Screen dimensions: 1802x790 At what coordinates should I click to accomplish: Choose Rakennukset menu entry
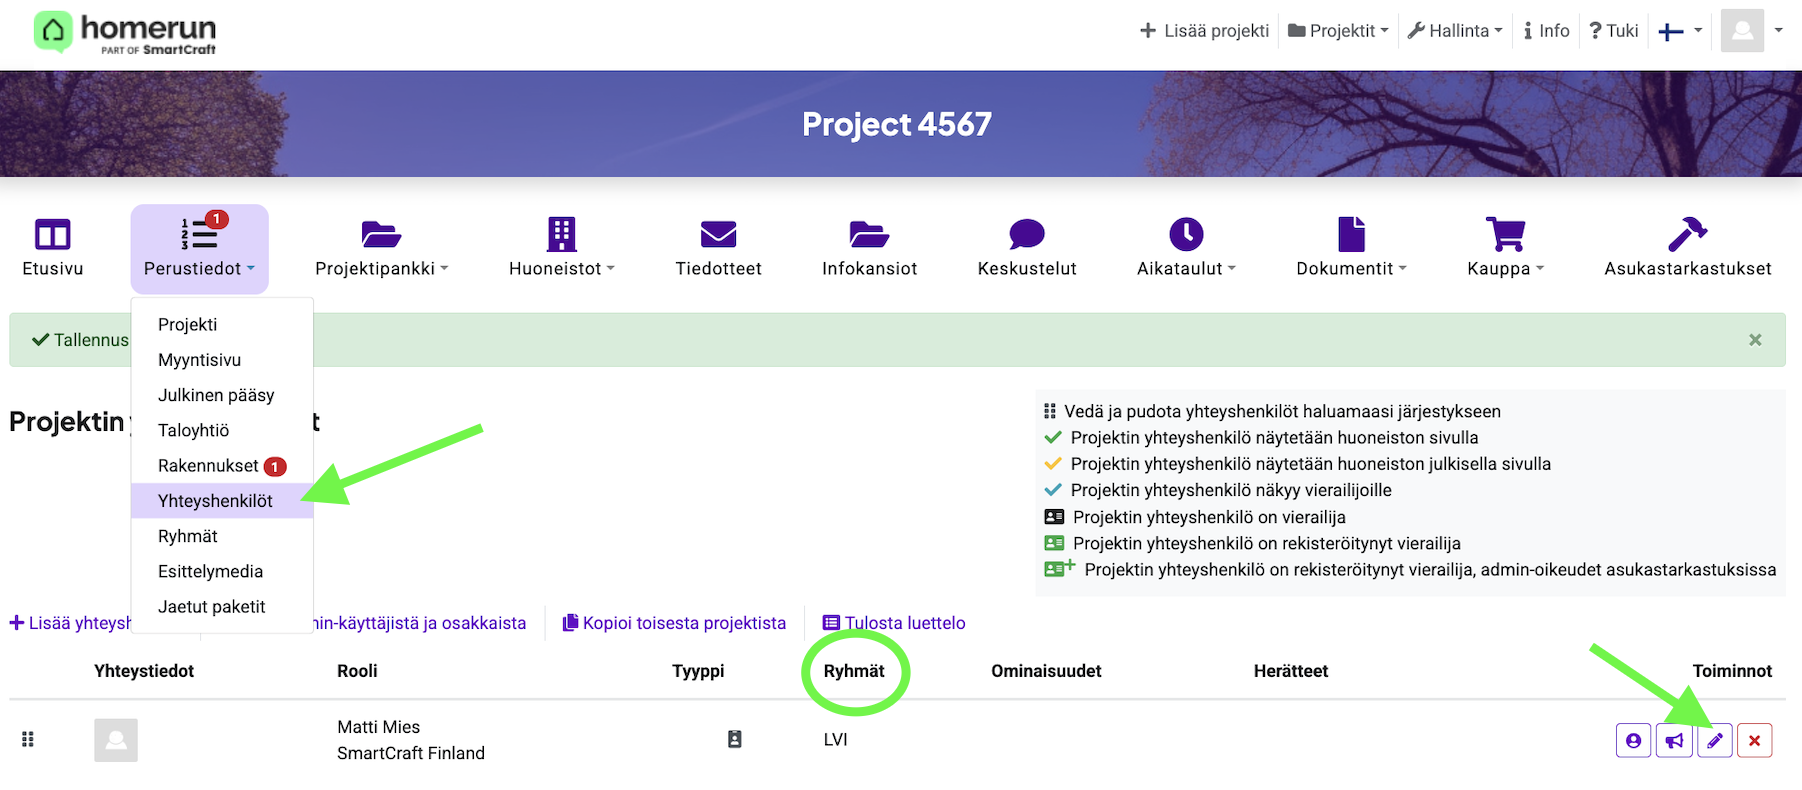(x=208, y=466)
